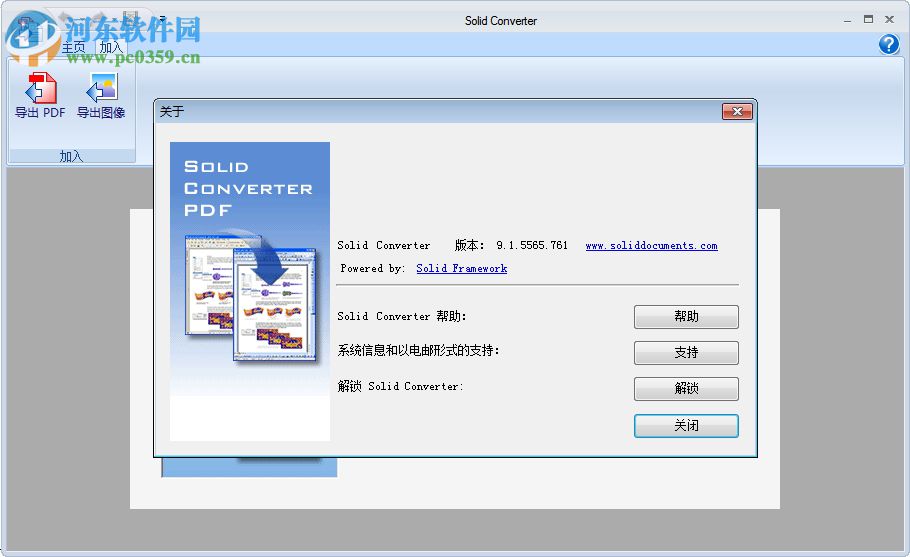Click the 导出 PDF icon in ribbon
This screenshot has width=910, height=557.
click(x=40, y=96)
